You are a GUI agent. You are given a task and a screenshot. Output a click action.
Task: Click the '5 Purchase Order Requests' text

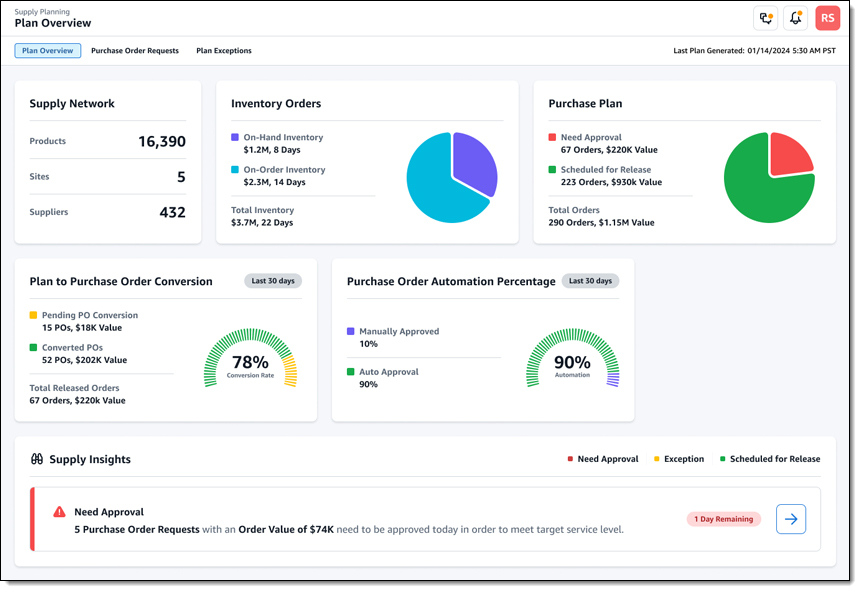137,530
